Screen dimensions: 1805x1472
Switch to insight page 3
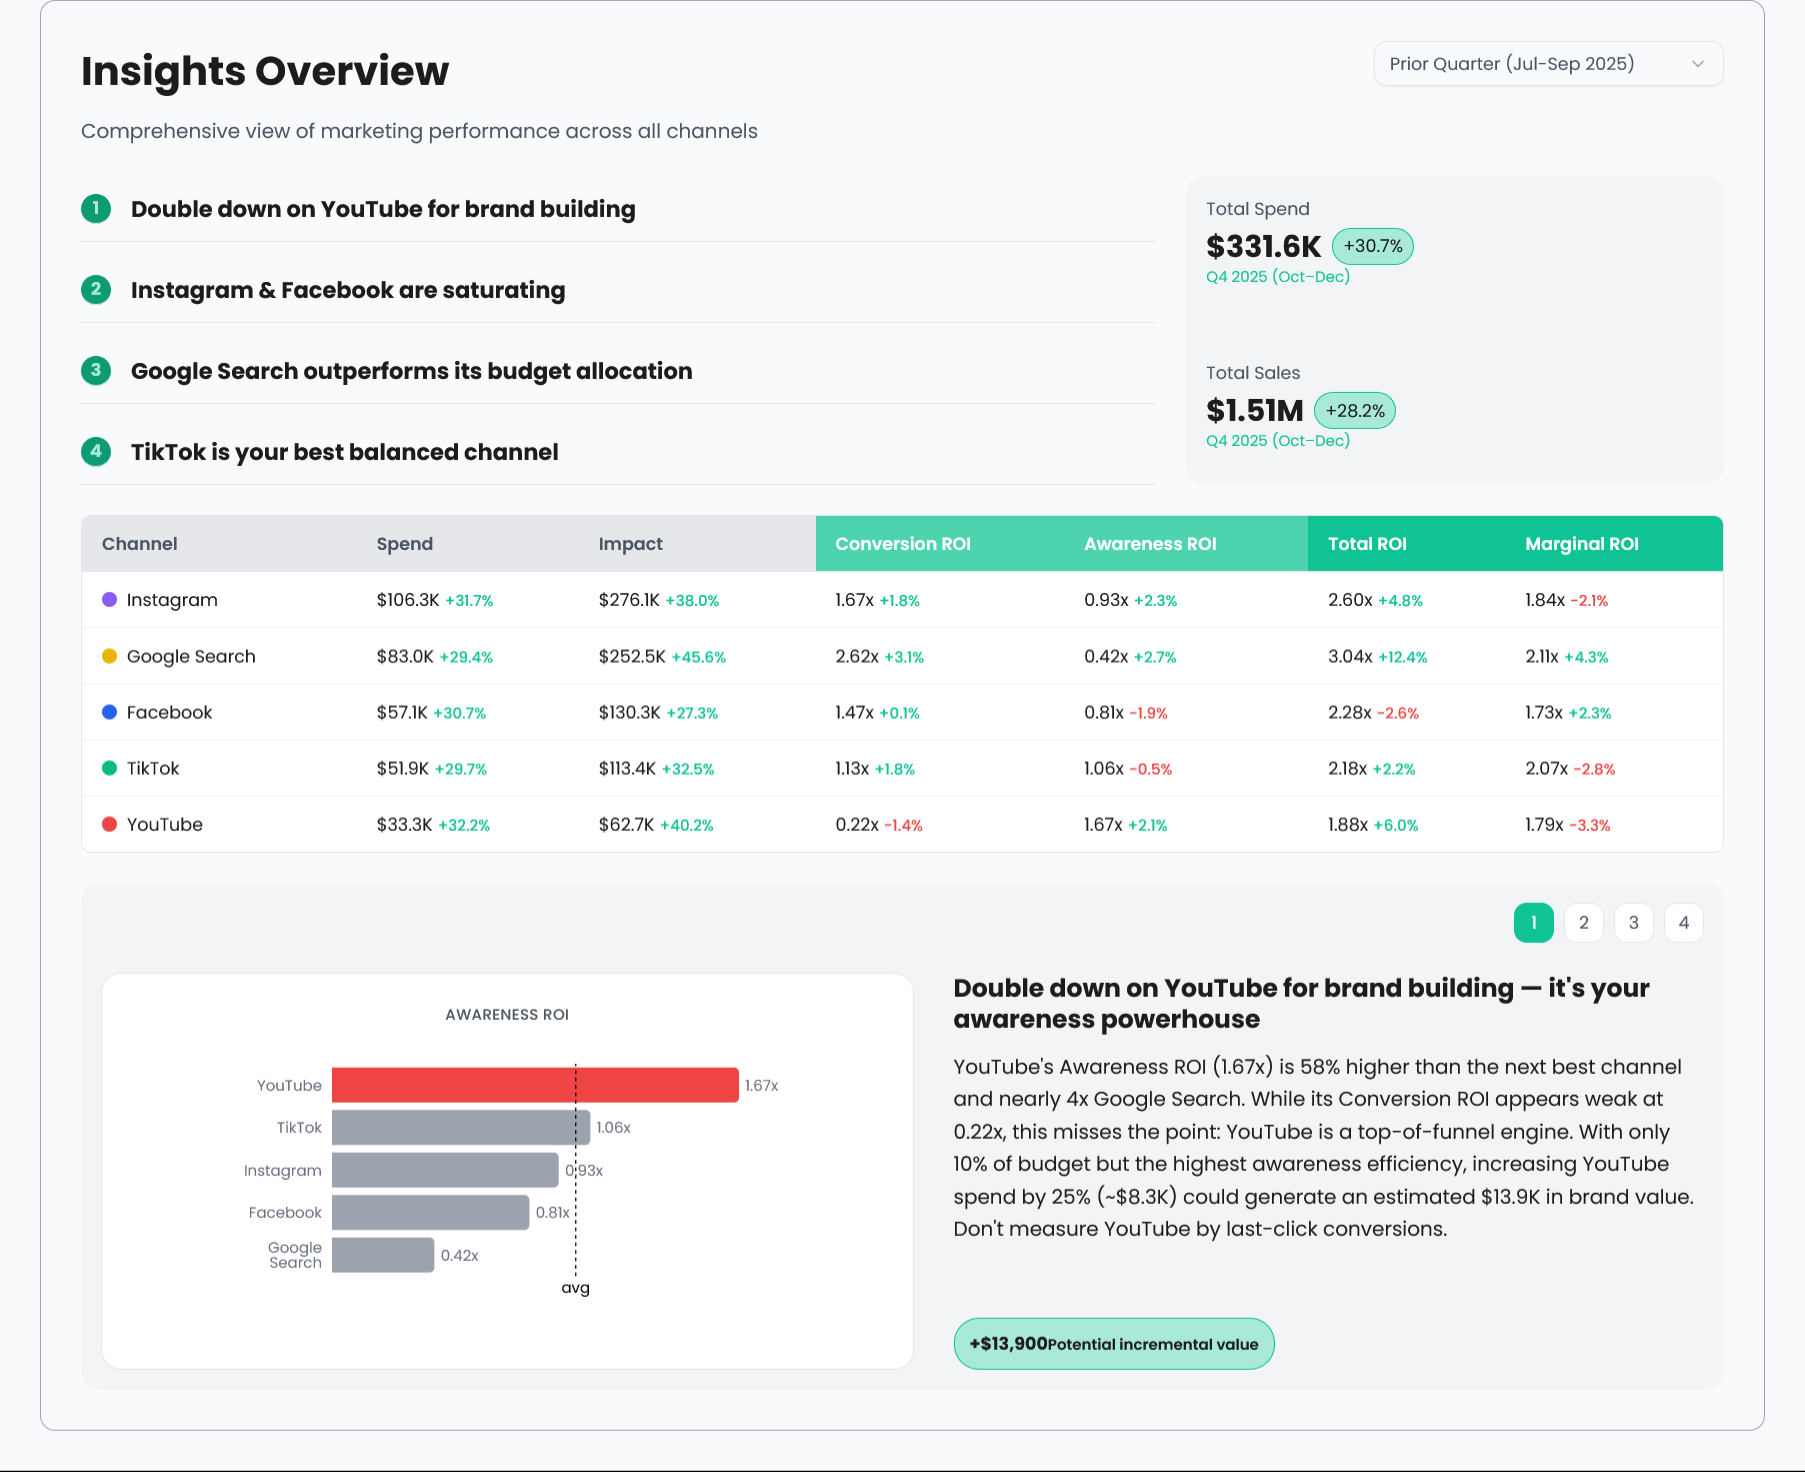point(1633,922)
